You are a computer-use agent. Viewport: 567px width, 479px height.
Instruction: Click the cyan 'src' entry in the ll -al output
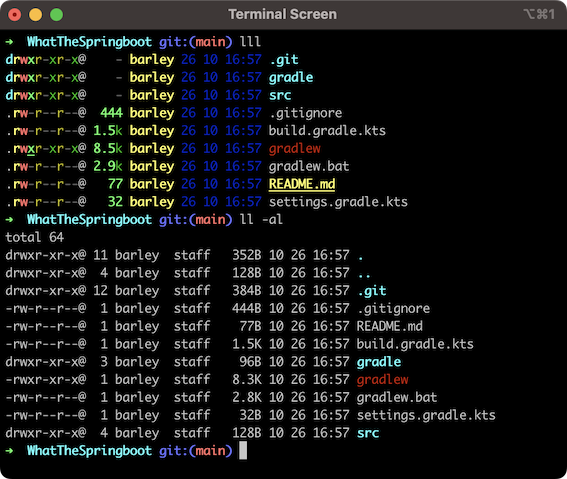[x=368, y=433]
